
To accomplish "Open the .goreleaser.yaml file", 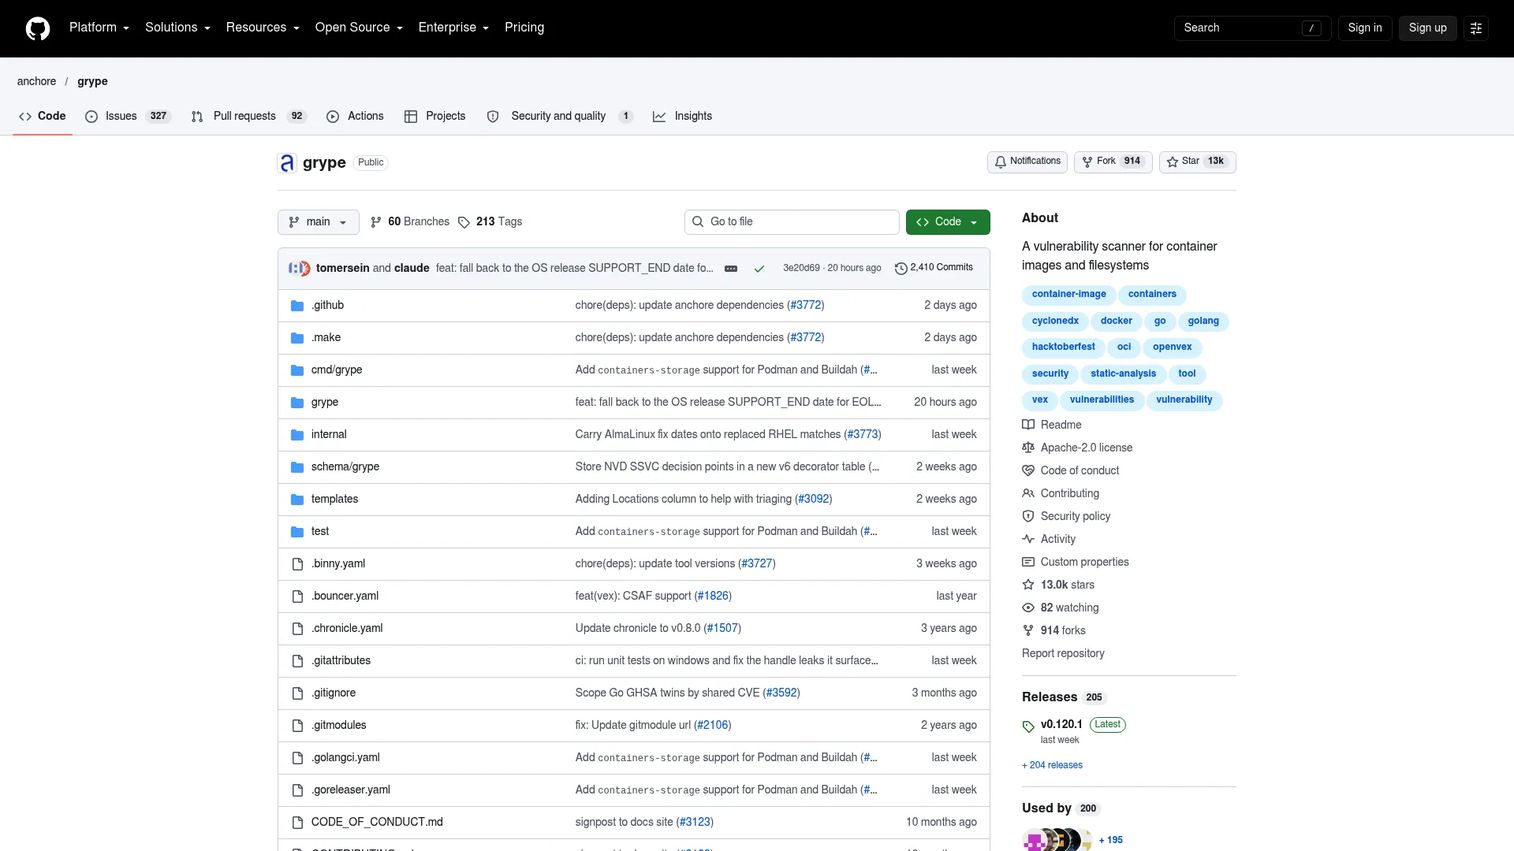I will (351, 790).
